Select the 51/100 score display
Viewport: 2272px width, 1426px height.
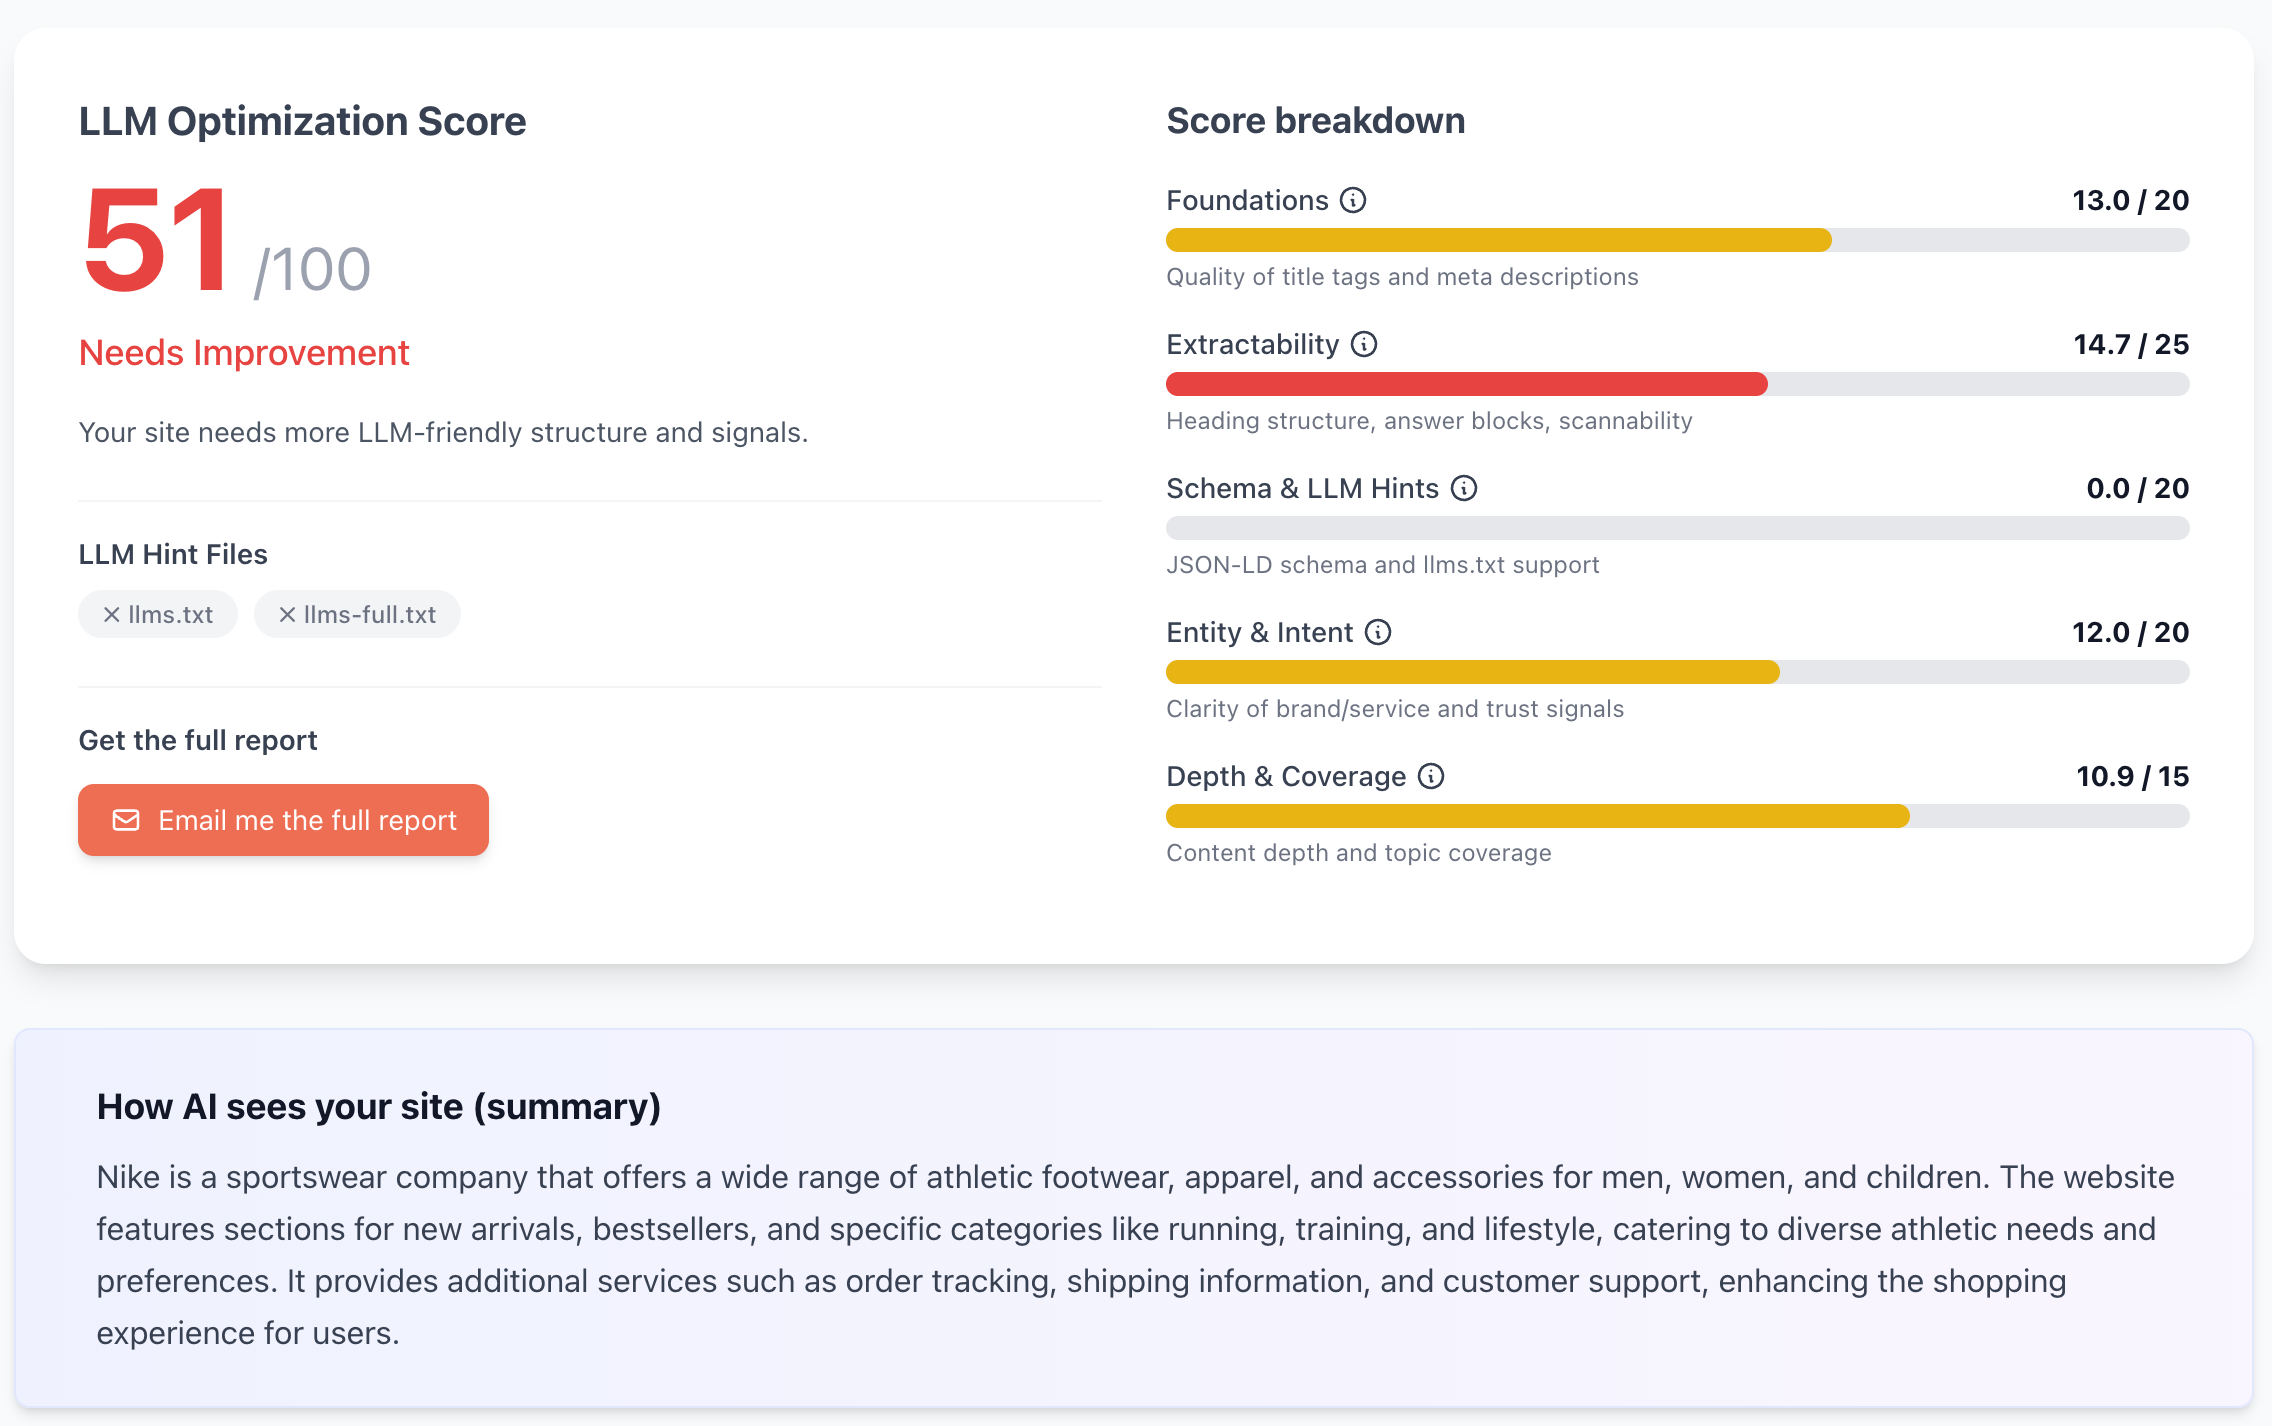point(225,243)
